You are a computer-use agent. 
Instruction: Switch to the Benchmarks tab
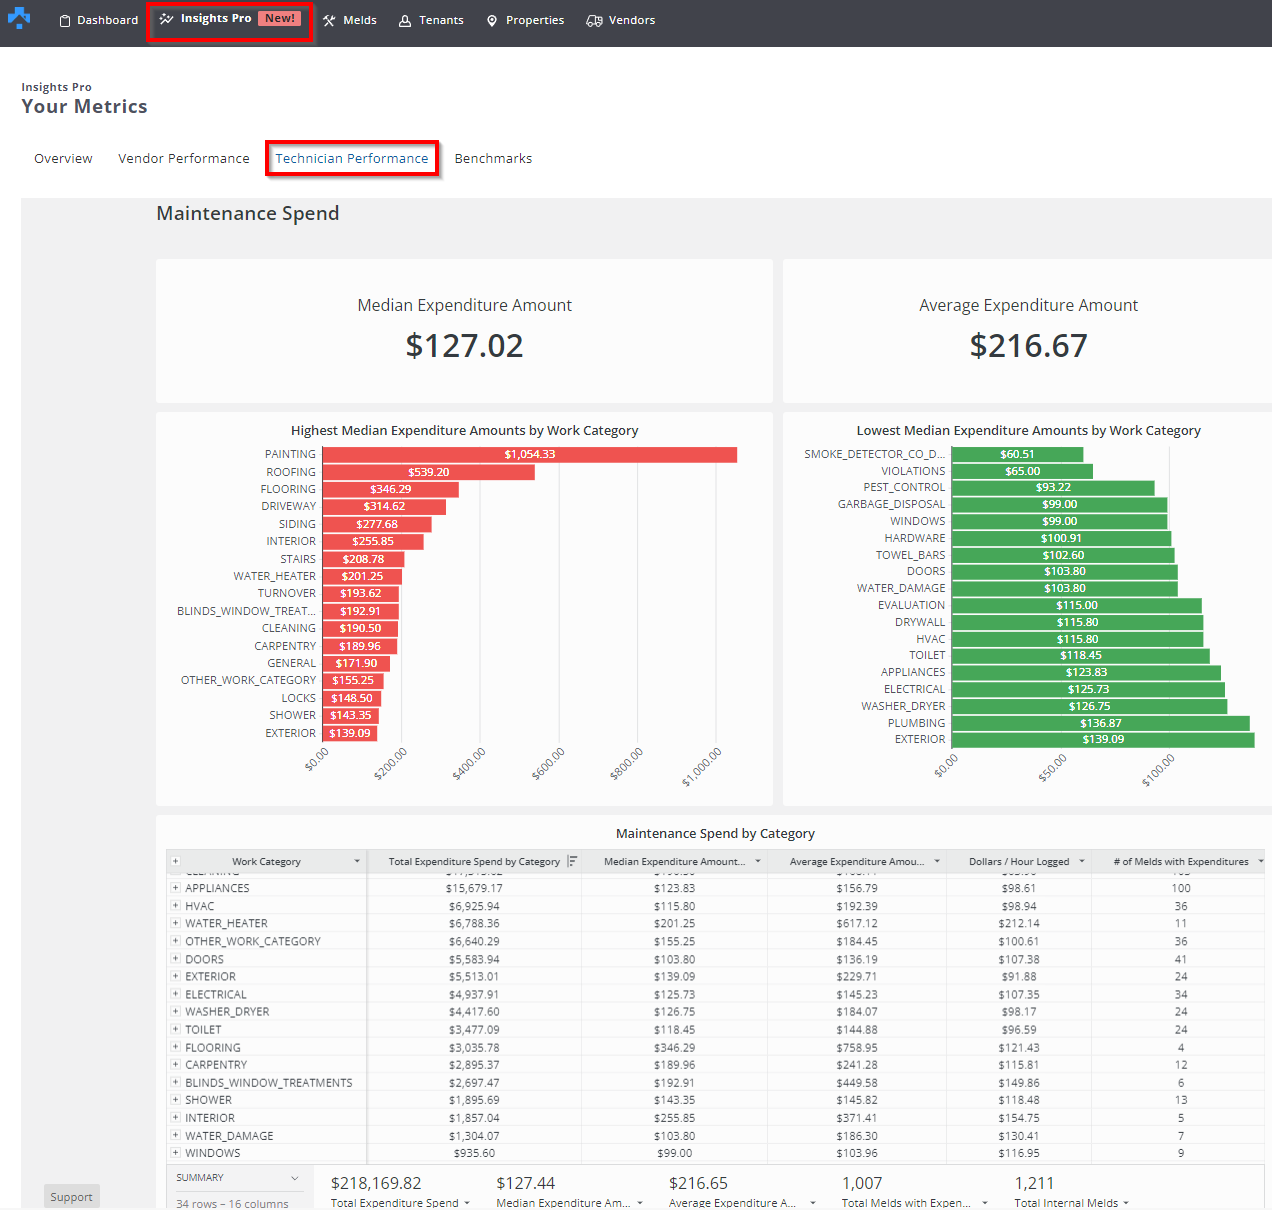pyautogui.click(x=493, y=159)
